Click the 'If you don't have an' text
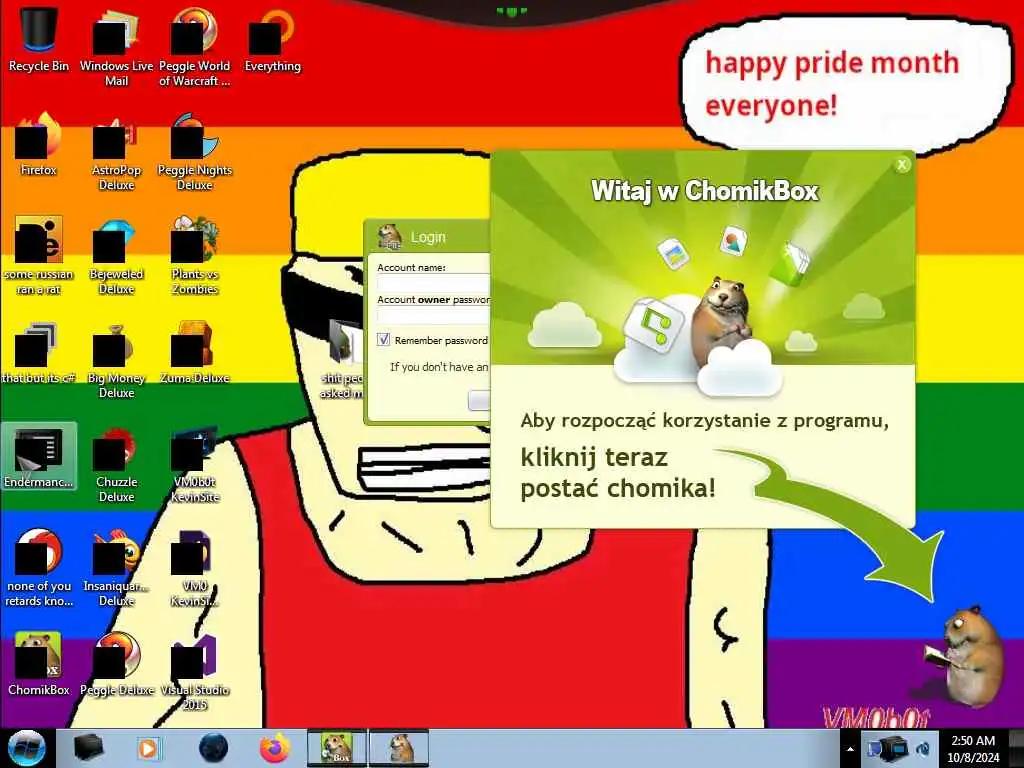1024x768 pixels. (439, 367)
